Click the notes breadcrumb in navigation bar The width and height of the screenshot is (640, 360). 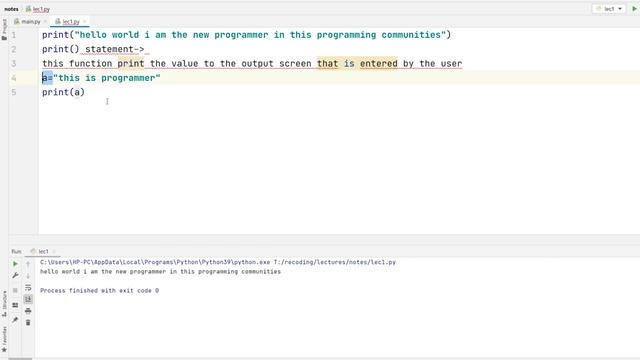[11, 9]
